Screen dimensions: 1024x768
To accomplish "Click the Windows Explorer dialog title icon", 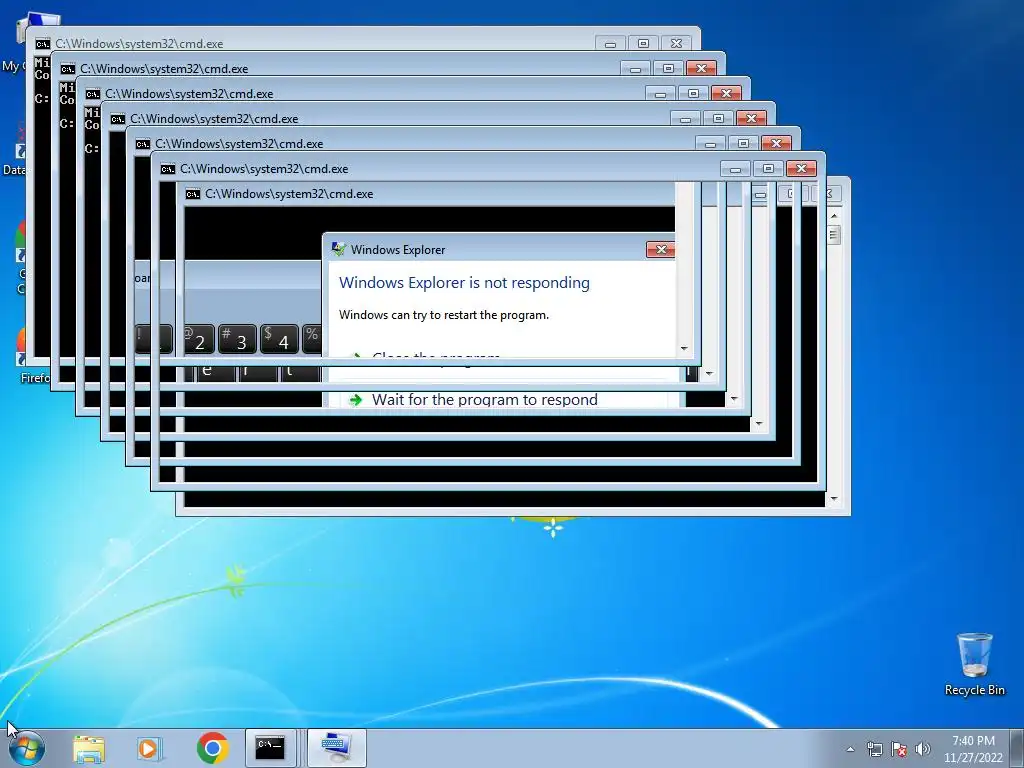I will (338, 249).
